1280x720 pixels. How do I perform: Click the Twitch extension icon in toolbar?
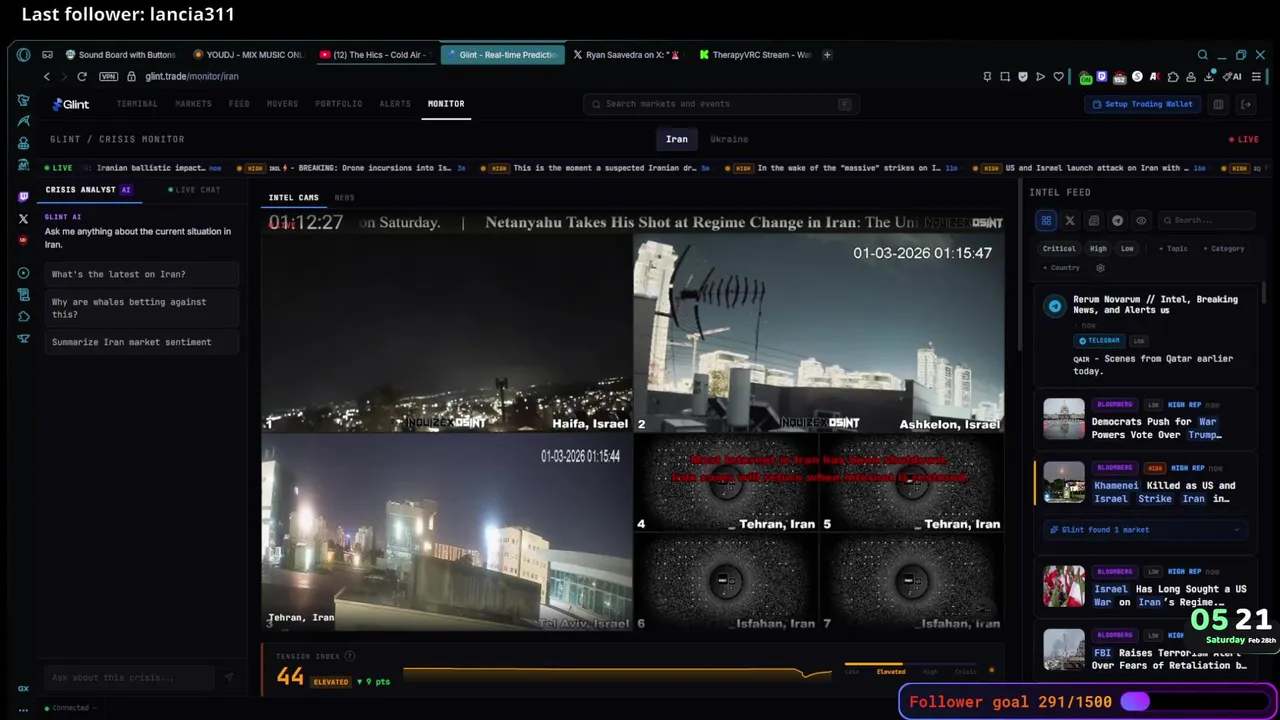click(x=1102, y=76)
